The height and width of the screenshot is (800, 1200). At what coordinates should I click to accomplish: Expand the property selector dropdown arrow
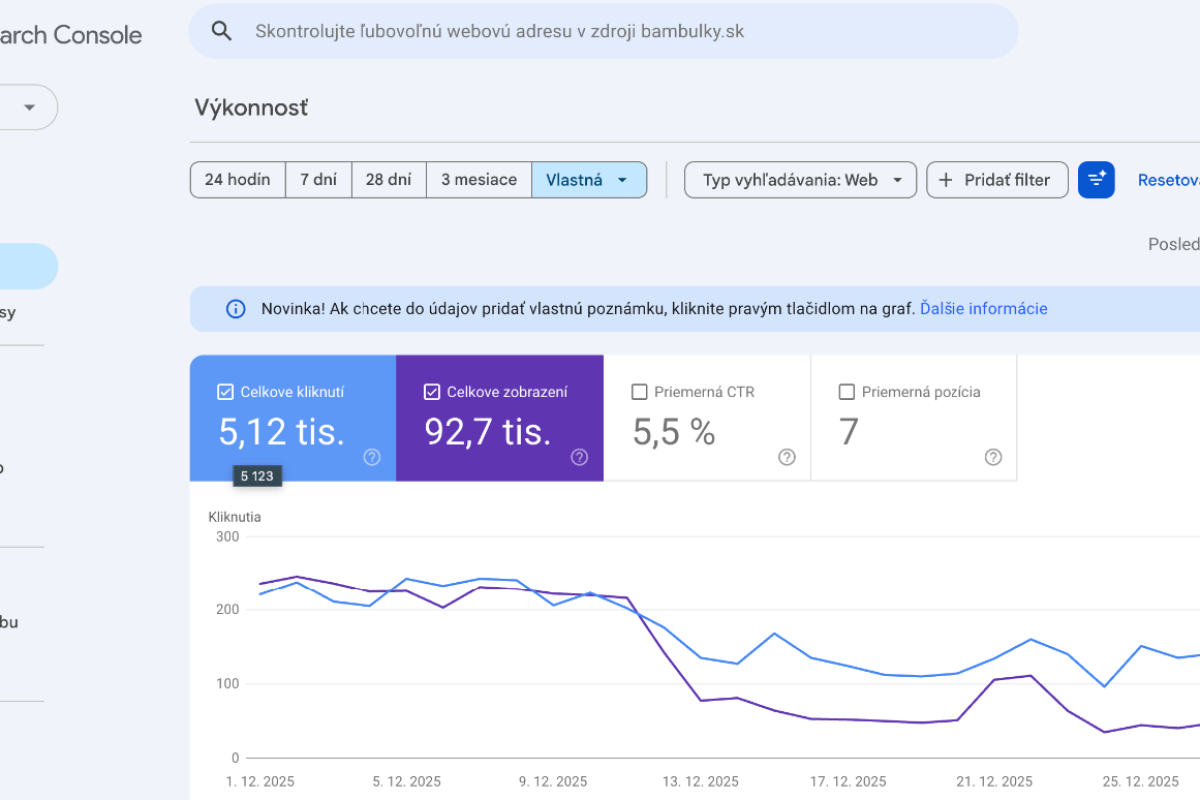30,108
